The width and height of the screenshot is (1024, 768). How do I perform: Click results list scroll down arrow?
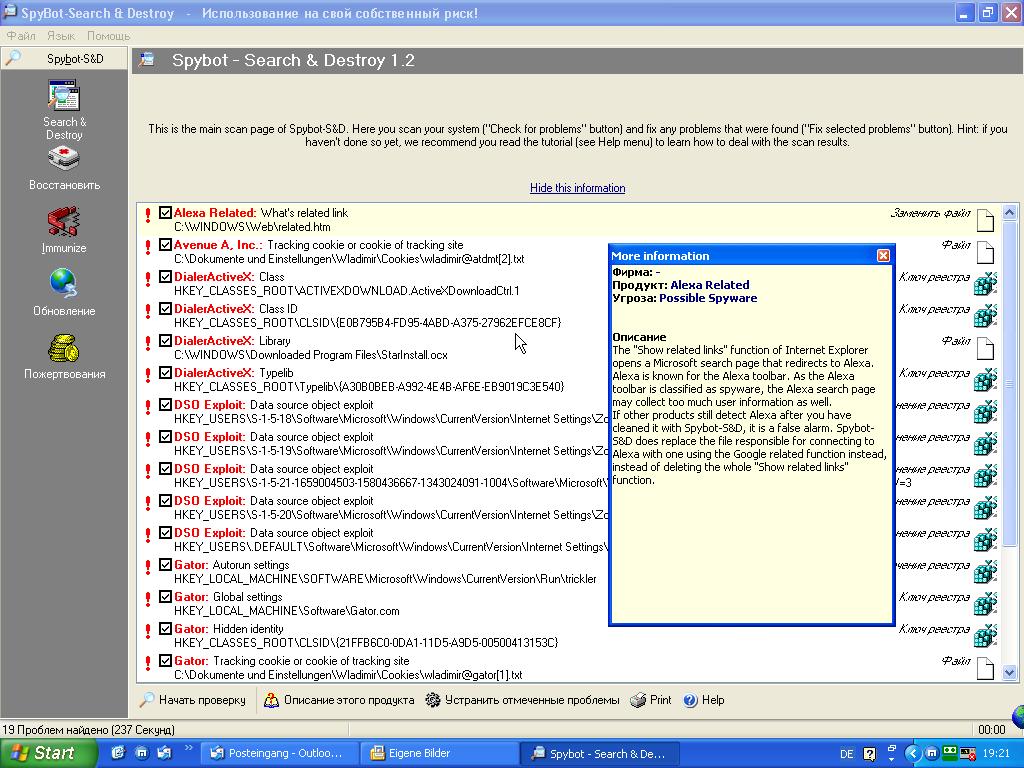coord(1010,672)
